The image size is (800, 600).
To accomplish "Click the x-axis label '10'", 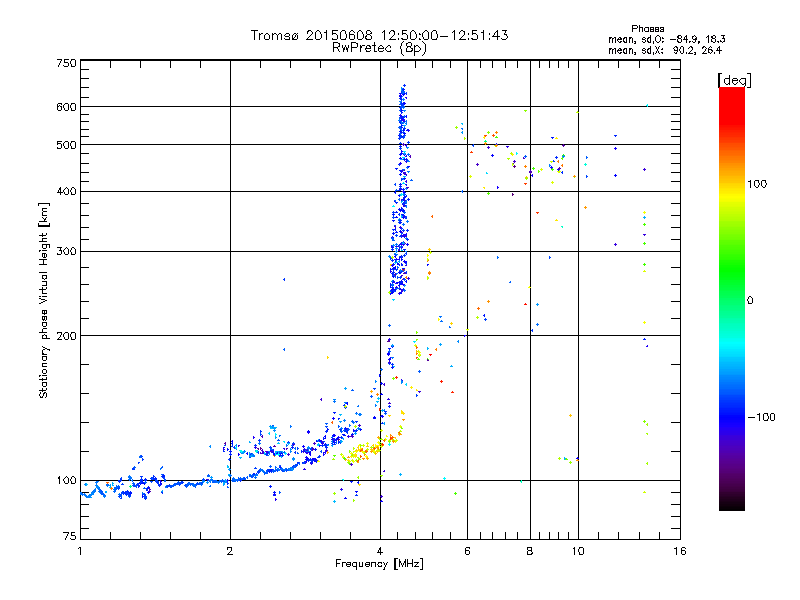I will coord(578,551).
